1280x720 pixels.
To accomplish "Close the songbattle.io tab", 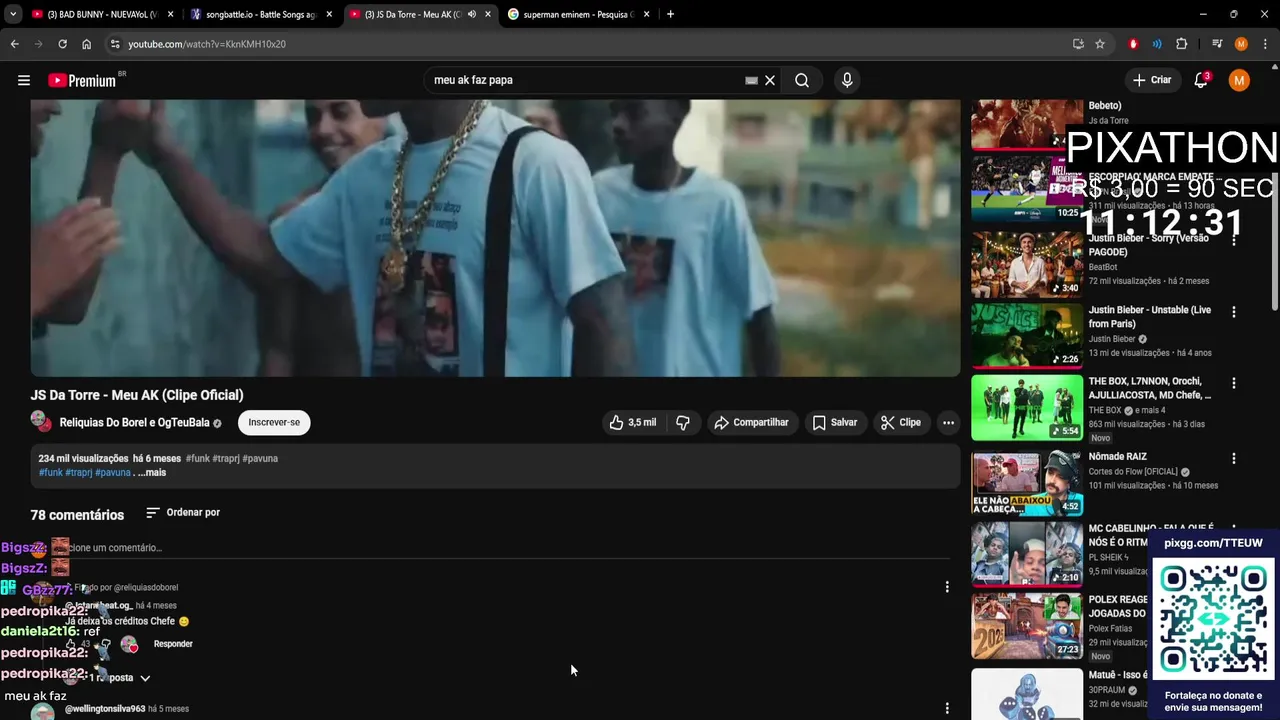I will [328, 14].
